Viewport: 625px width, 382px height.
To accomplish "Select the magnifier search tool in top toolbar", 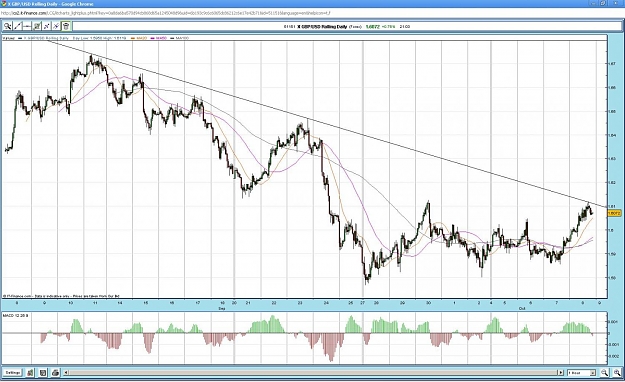I will (x=8, y=26).
